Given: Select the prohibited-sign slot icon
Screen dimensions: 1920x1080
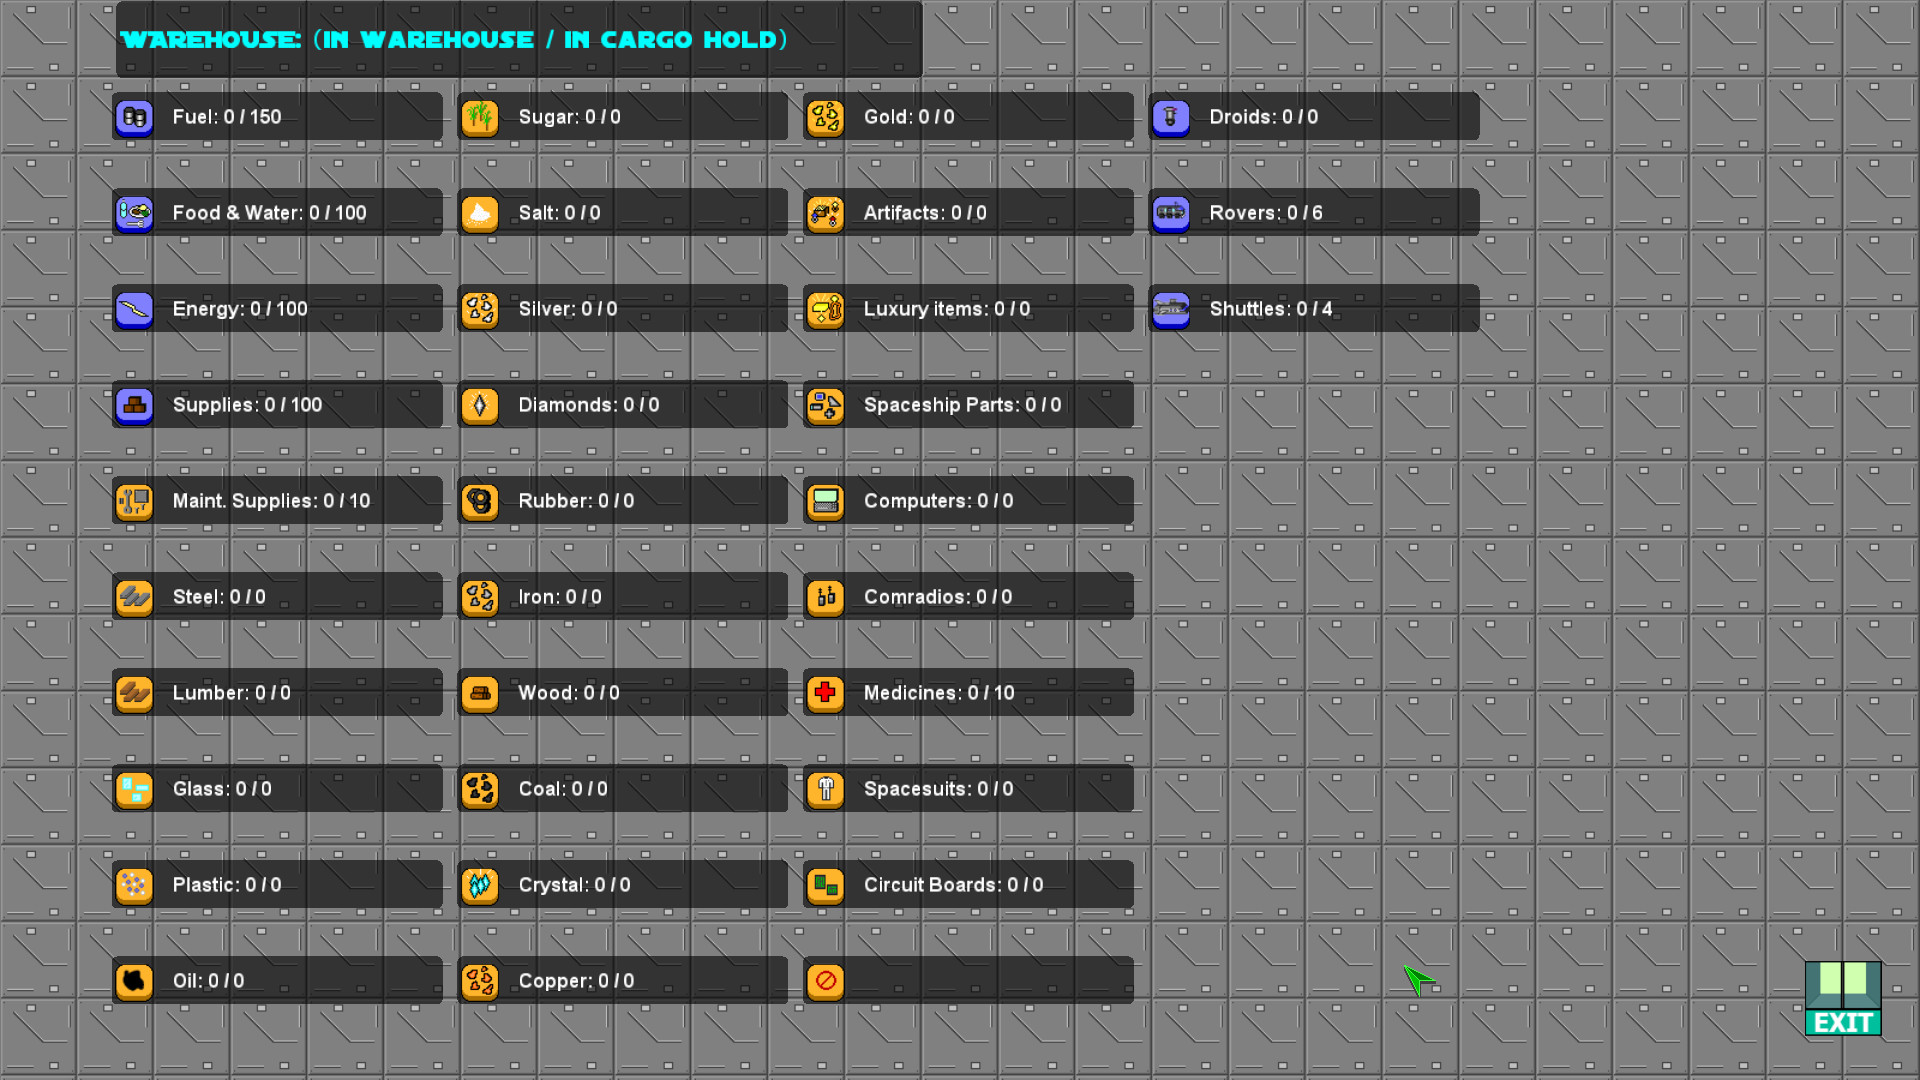Looking at the screenshot, I should click(x=825, y=981).
